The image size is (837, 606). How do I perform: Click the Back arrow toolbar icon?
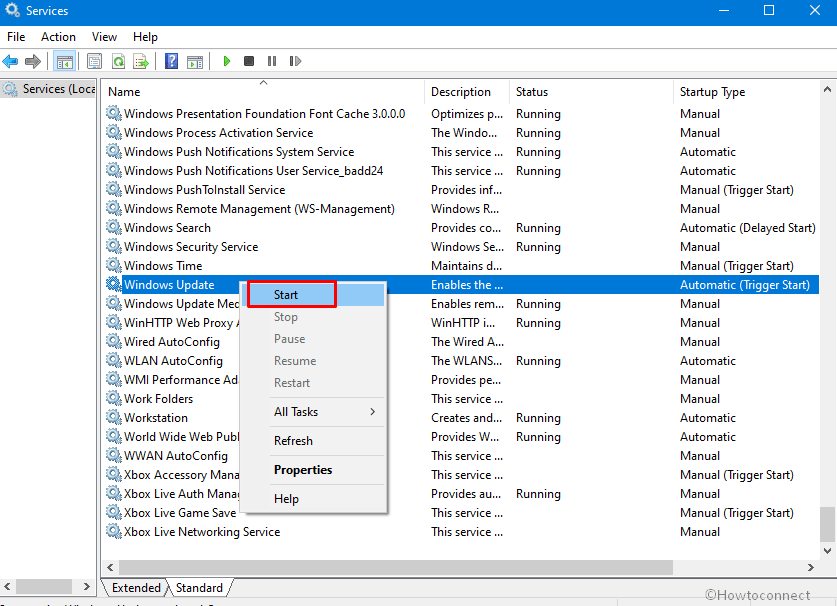coord(10,61)
